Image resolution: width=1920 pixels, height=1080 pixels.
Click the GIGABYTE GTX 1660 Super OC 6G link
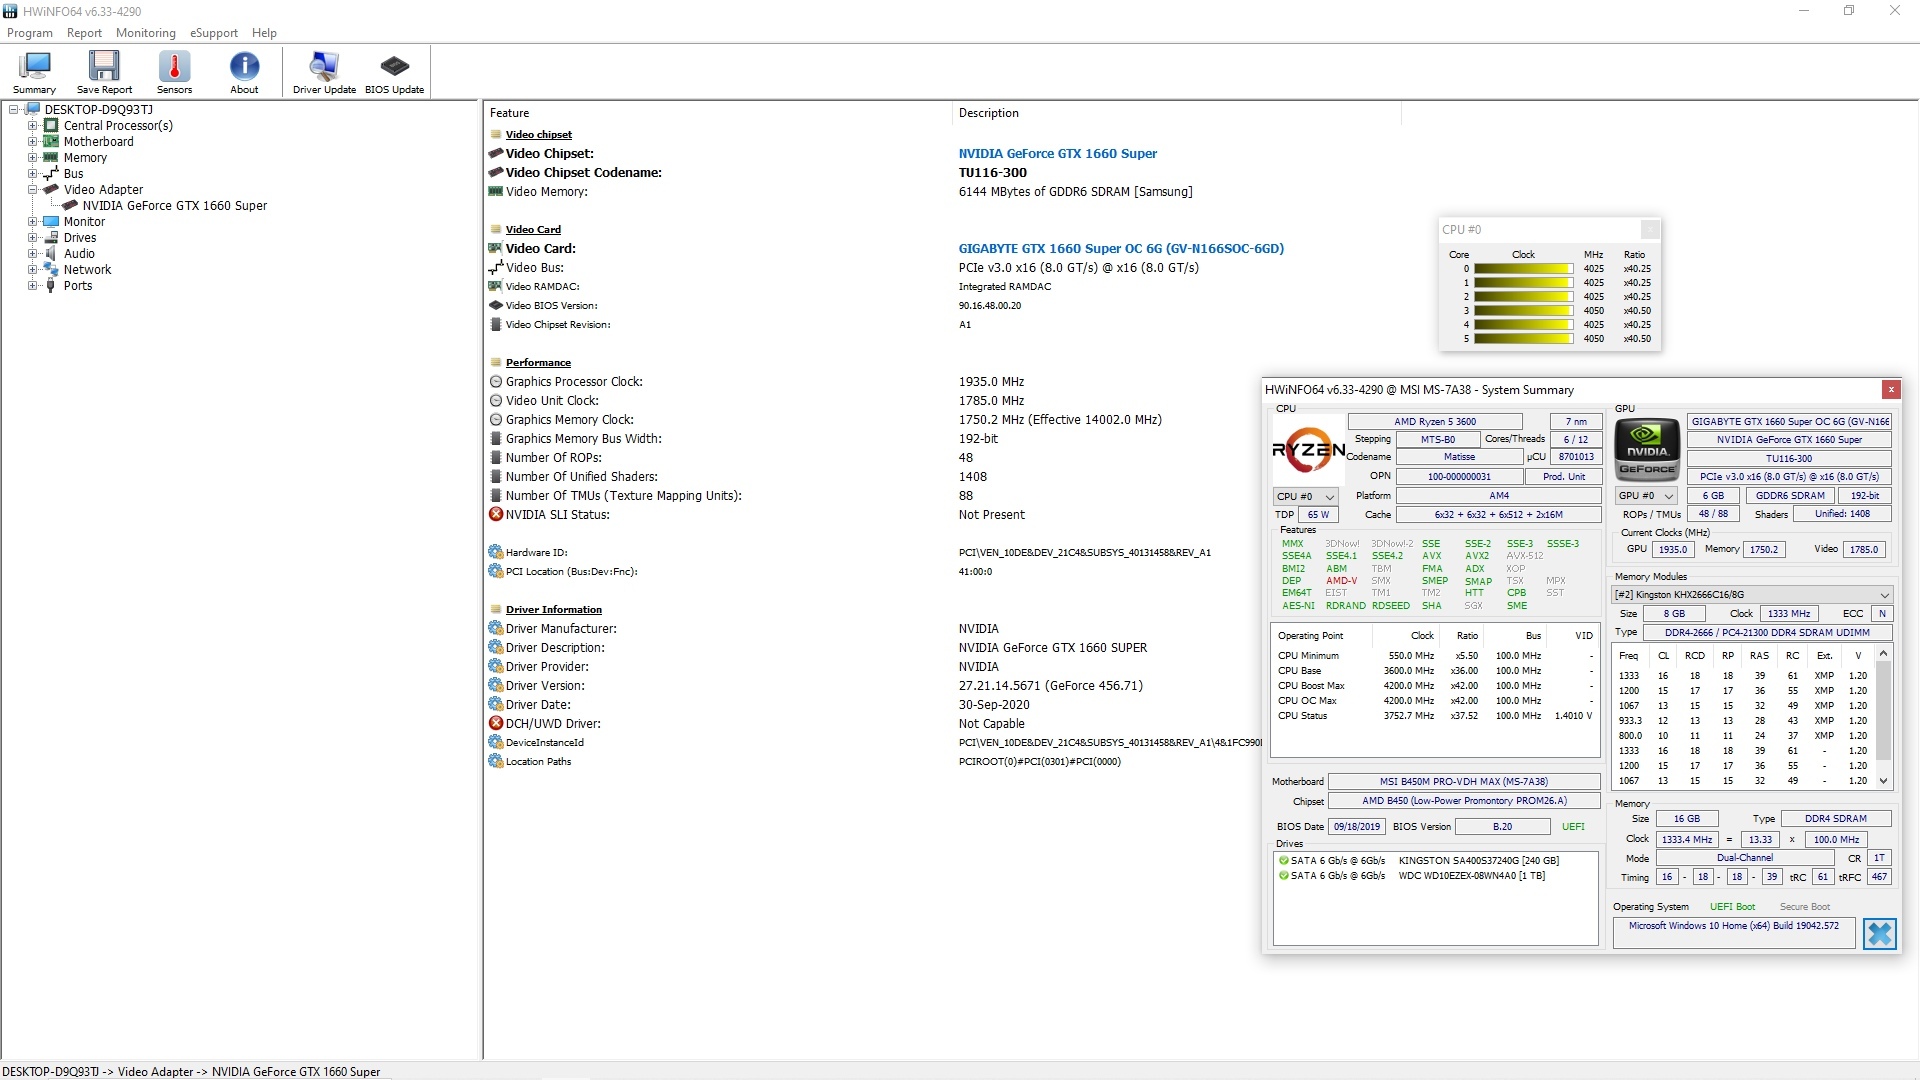pyautogui.click(x=1120, y=248)
